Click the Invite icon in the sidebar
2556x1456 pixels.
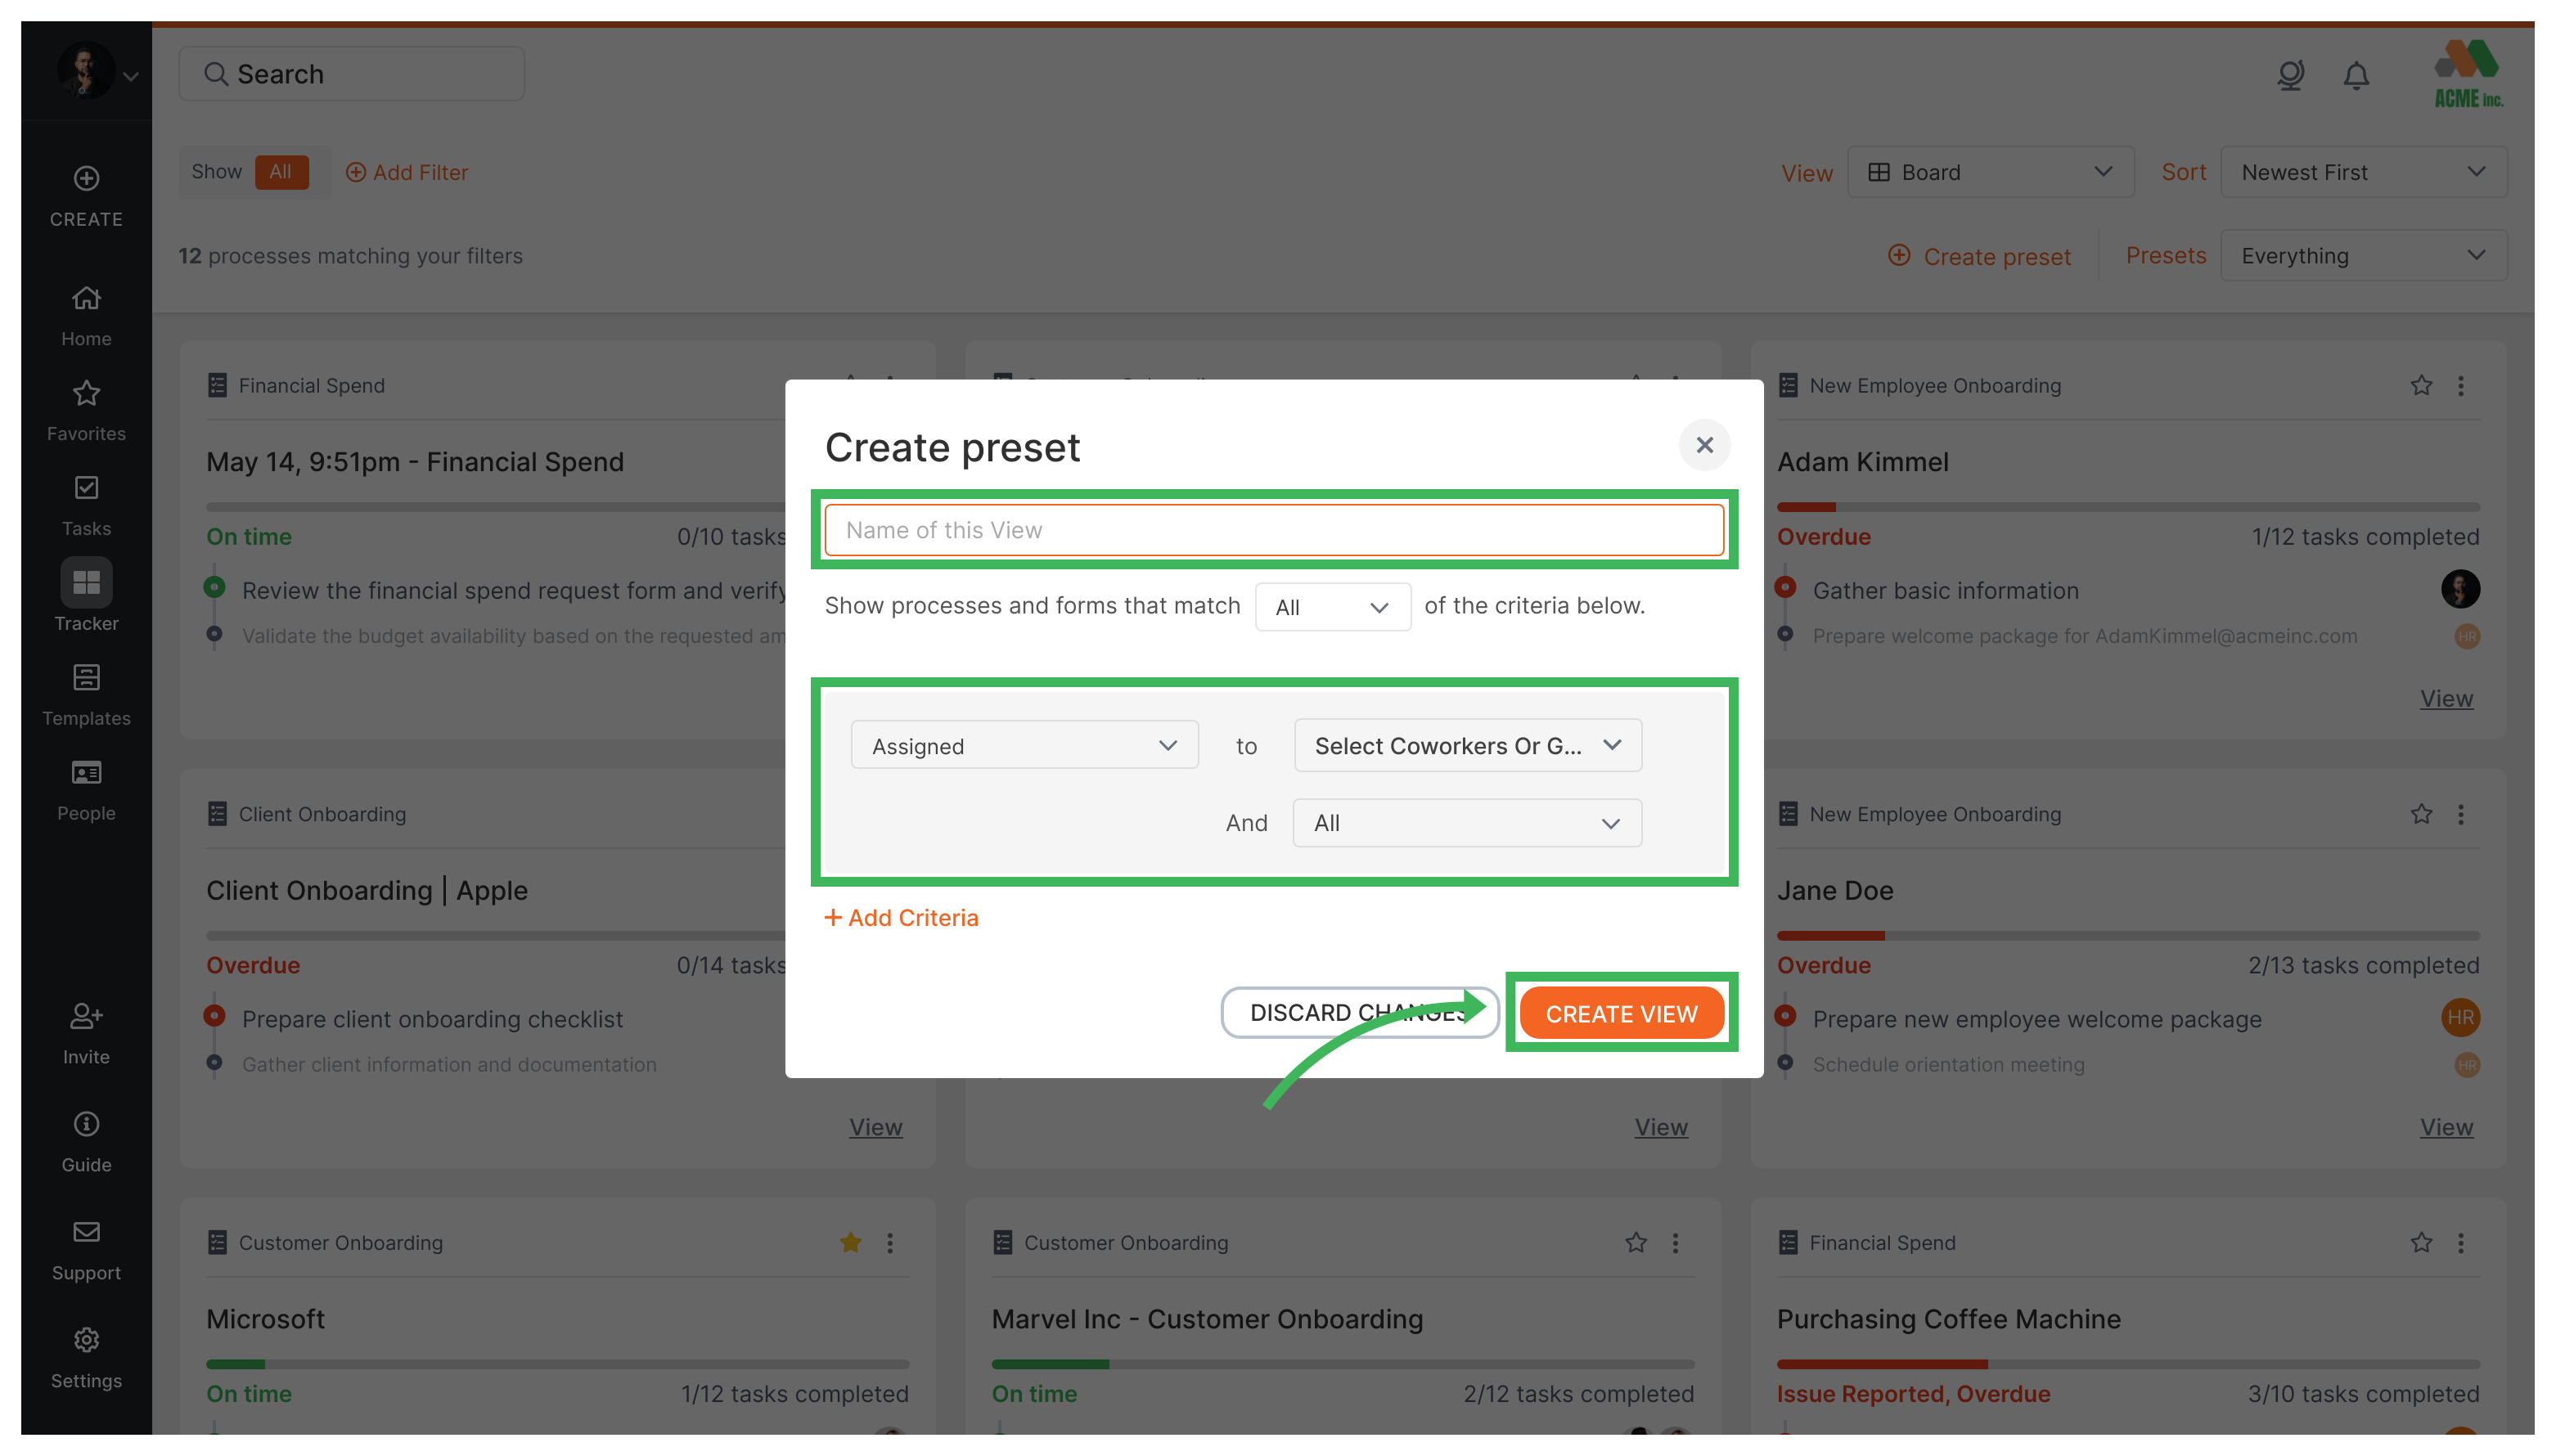click(86, 1029)
